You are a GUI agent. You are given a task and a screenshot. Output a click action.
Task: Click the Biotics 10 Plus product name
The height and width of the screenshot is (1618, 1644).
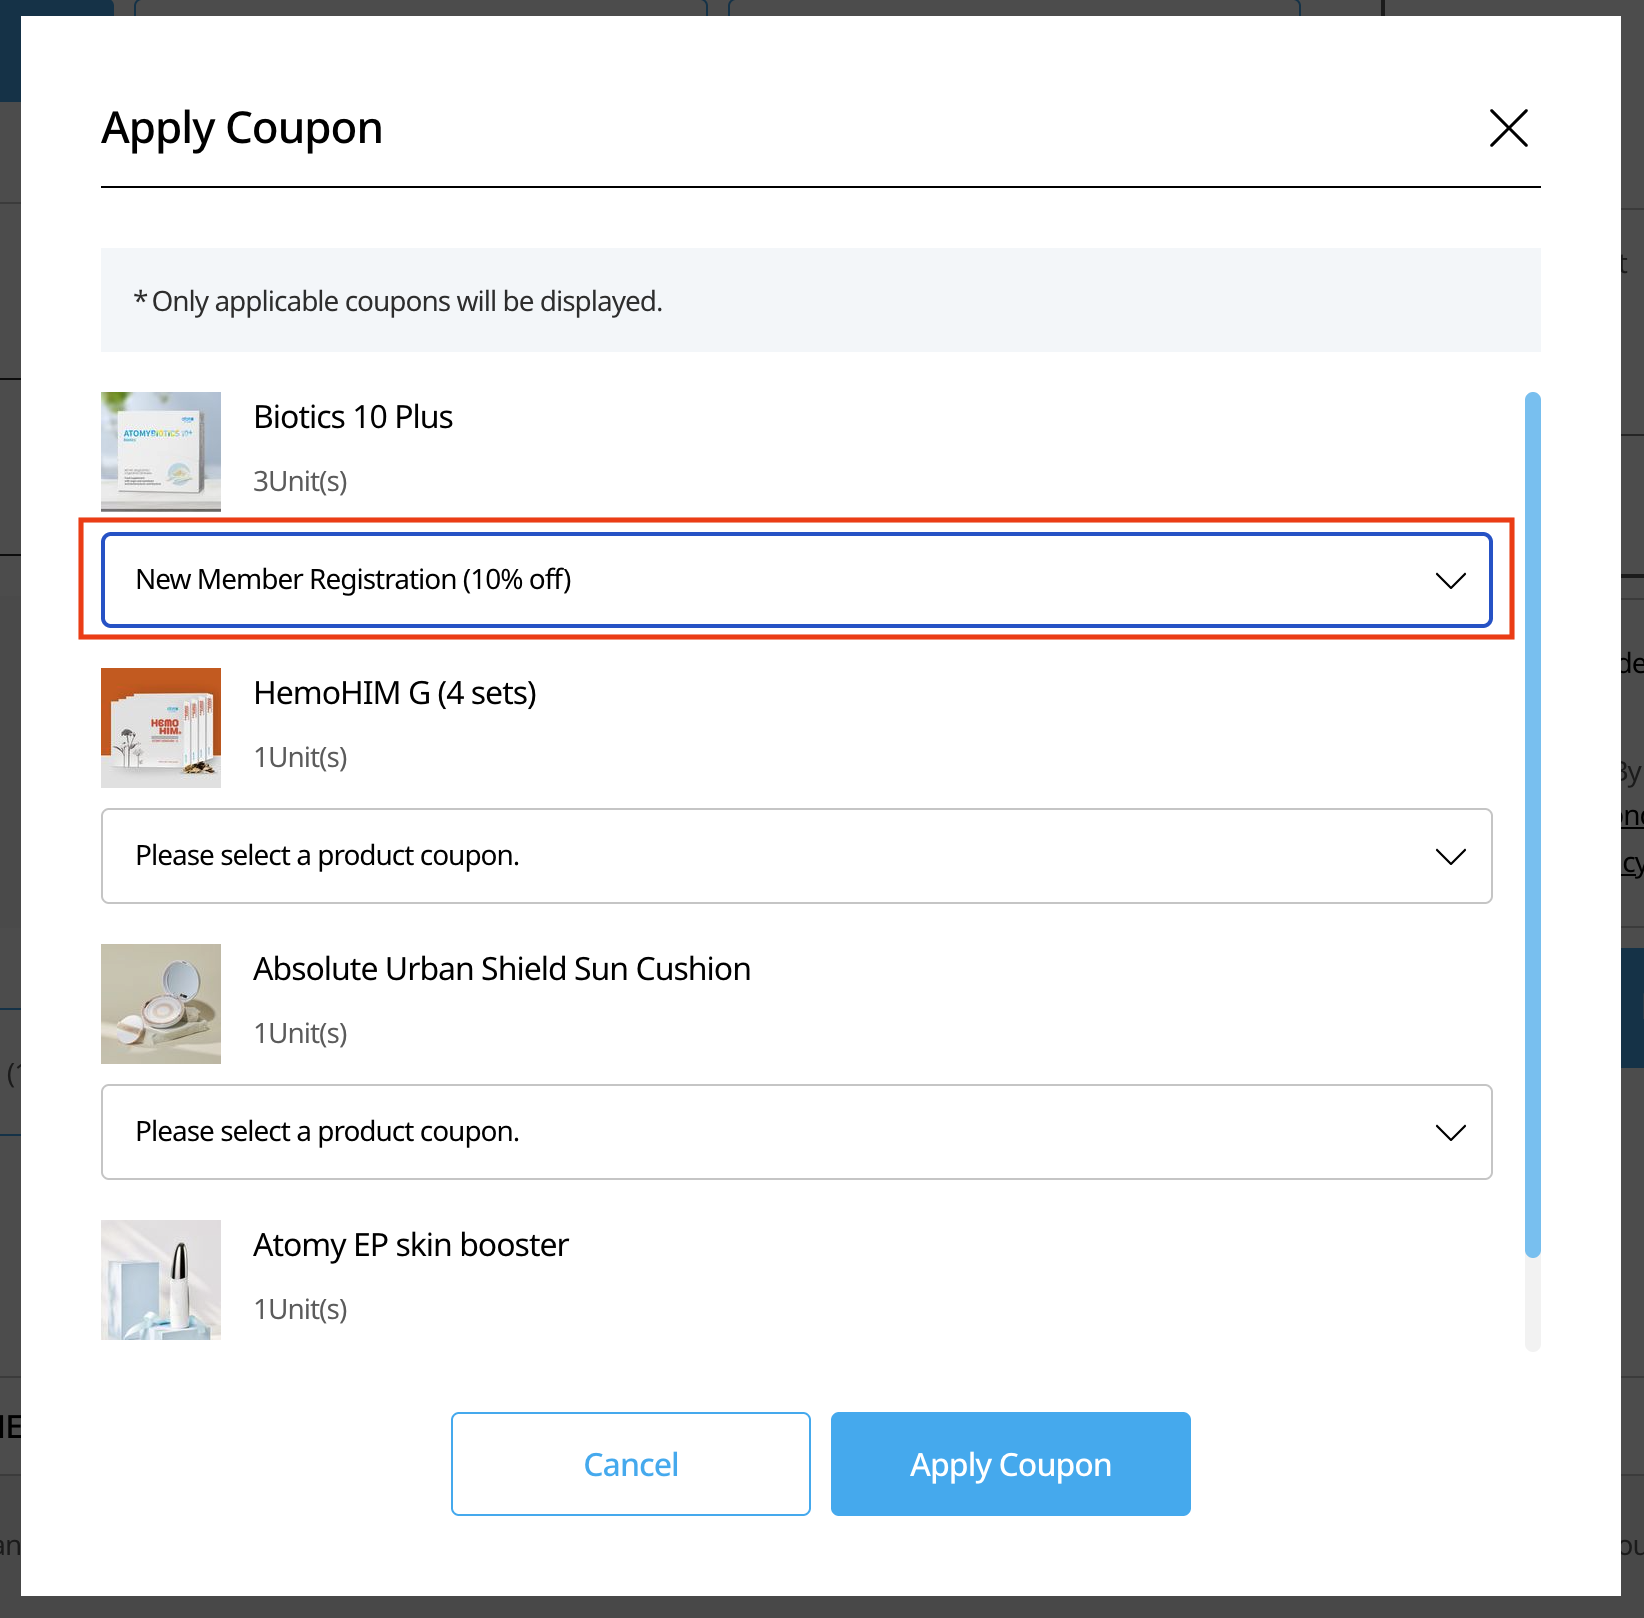tap(353, 417)
